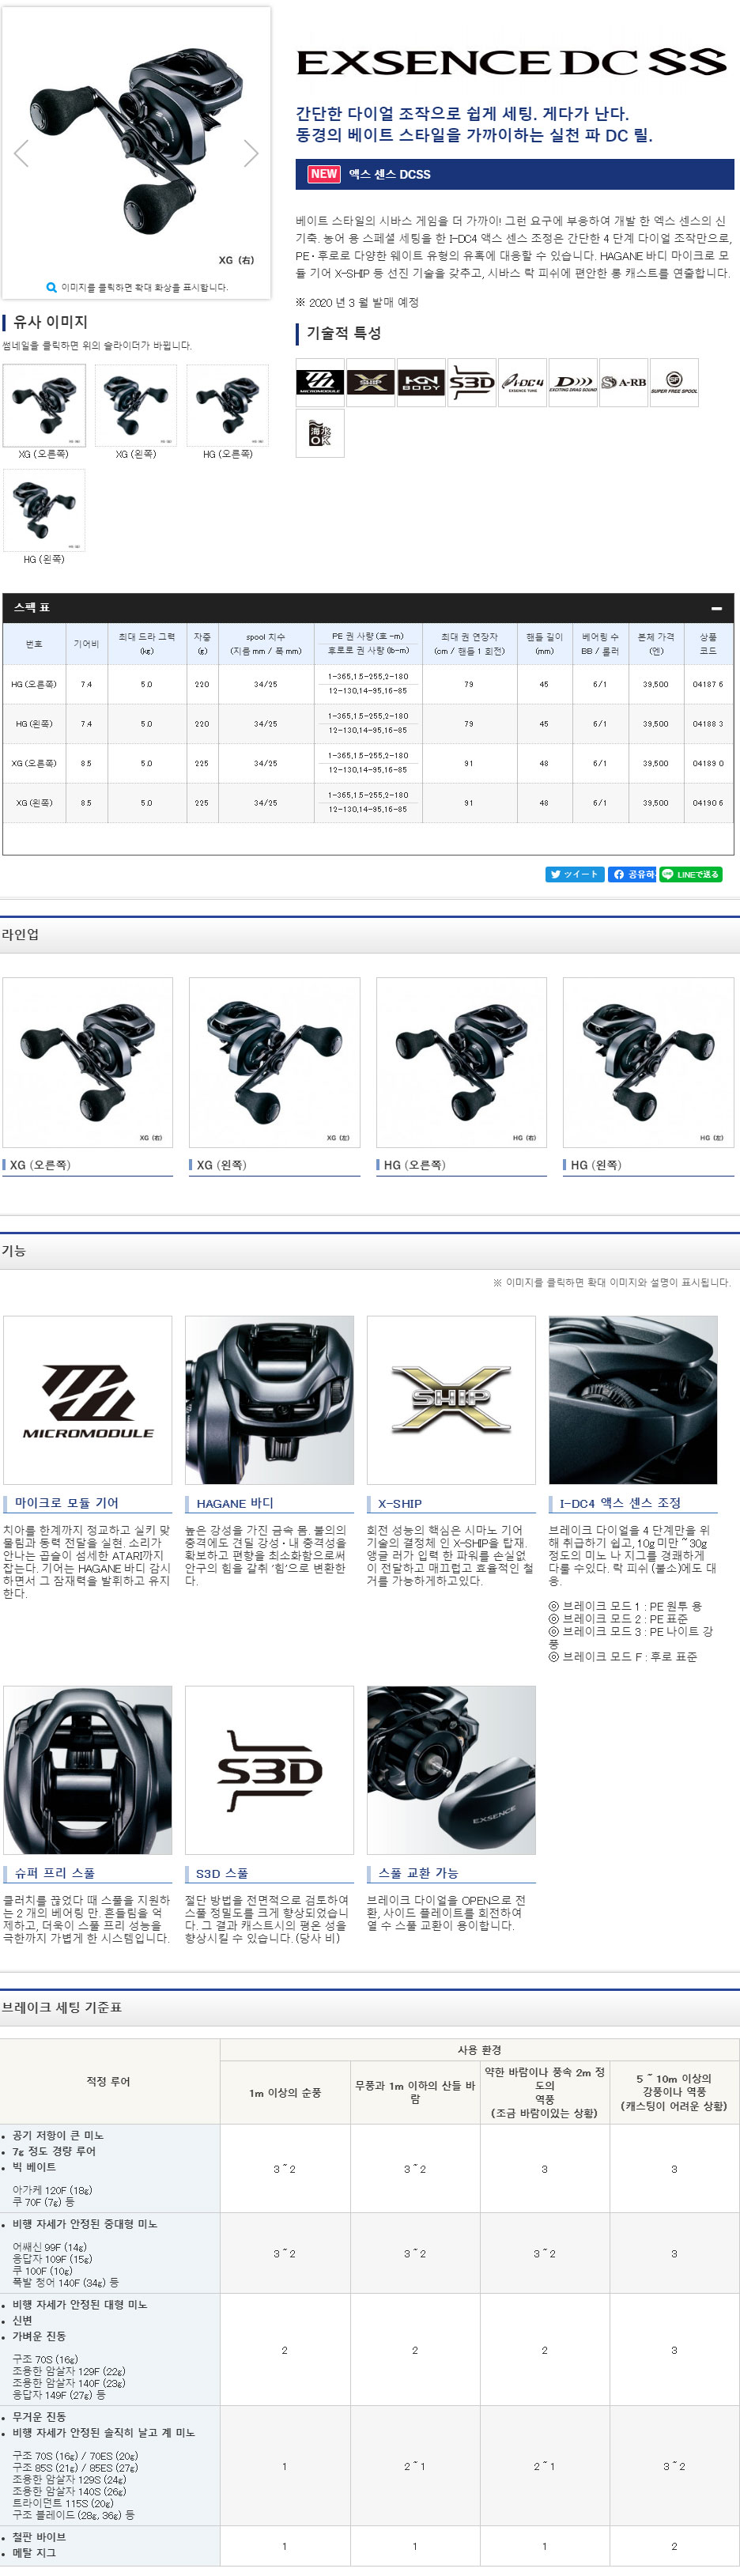Collapse the spec table with minus icon
740x2576 pixels.
tap(716, 608)
